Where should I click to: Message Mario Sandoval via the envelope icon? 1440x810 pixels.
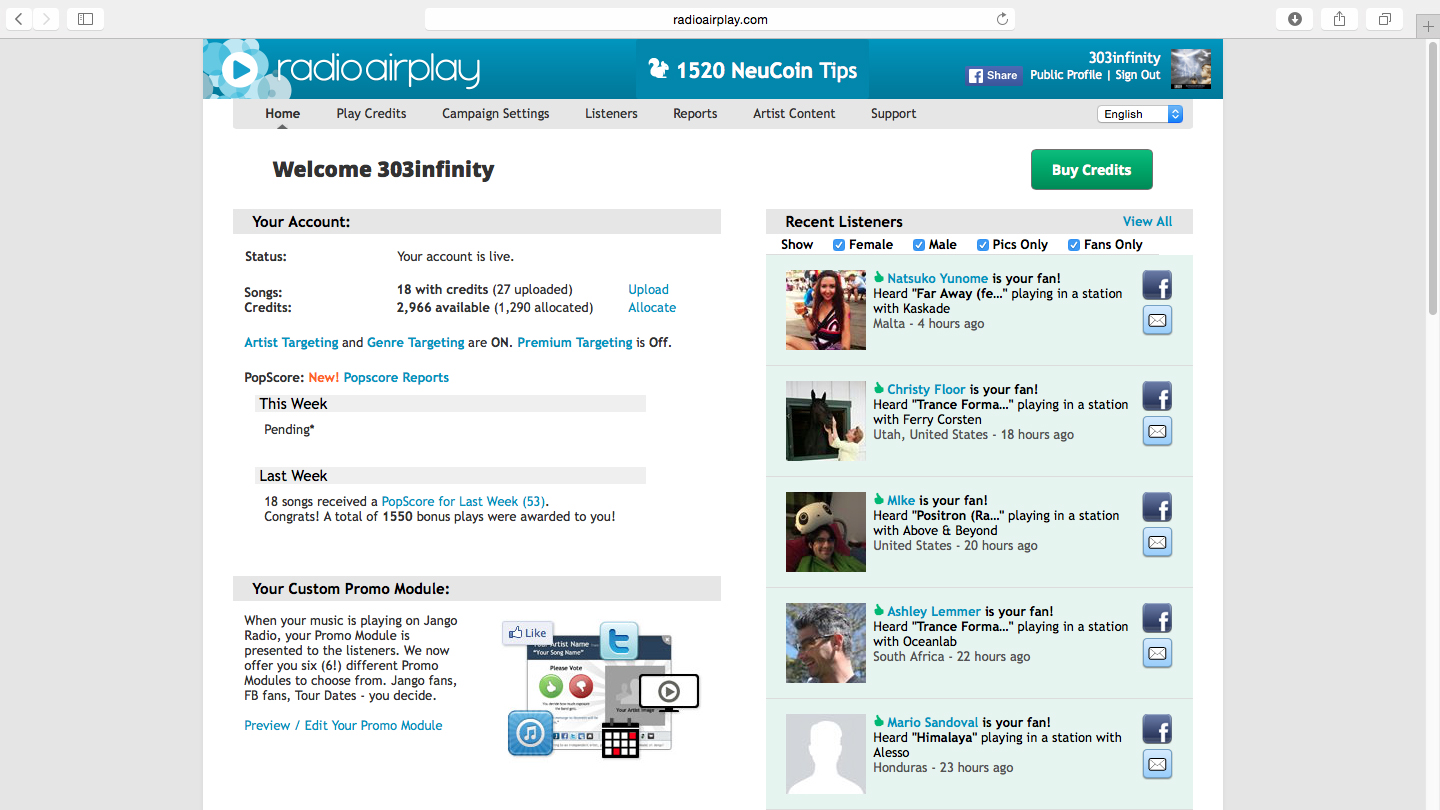[1157, 764]
